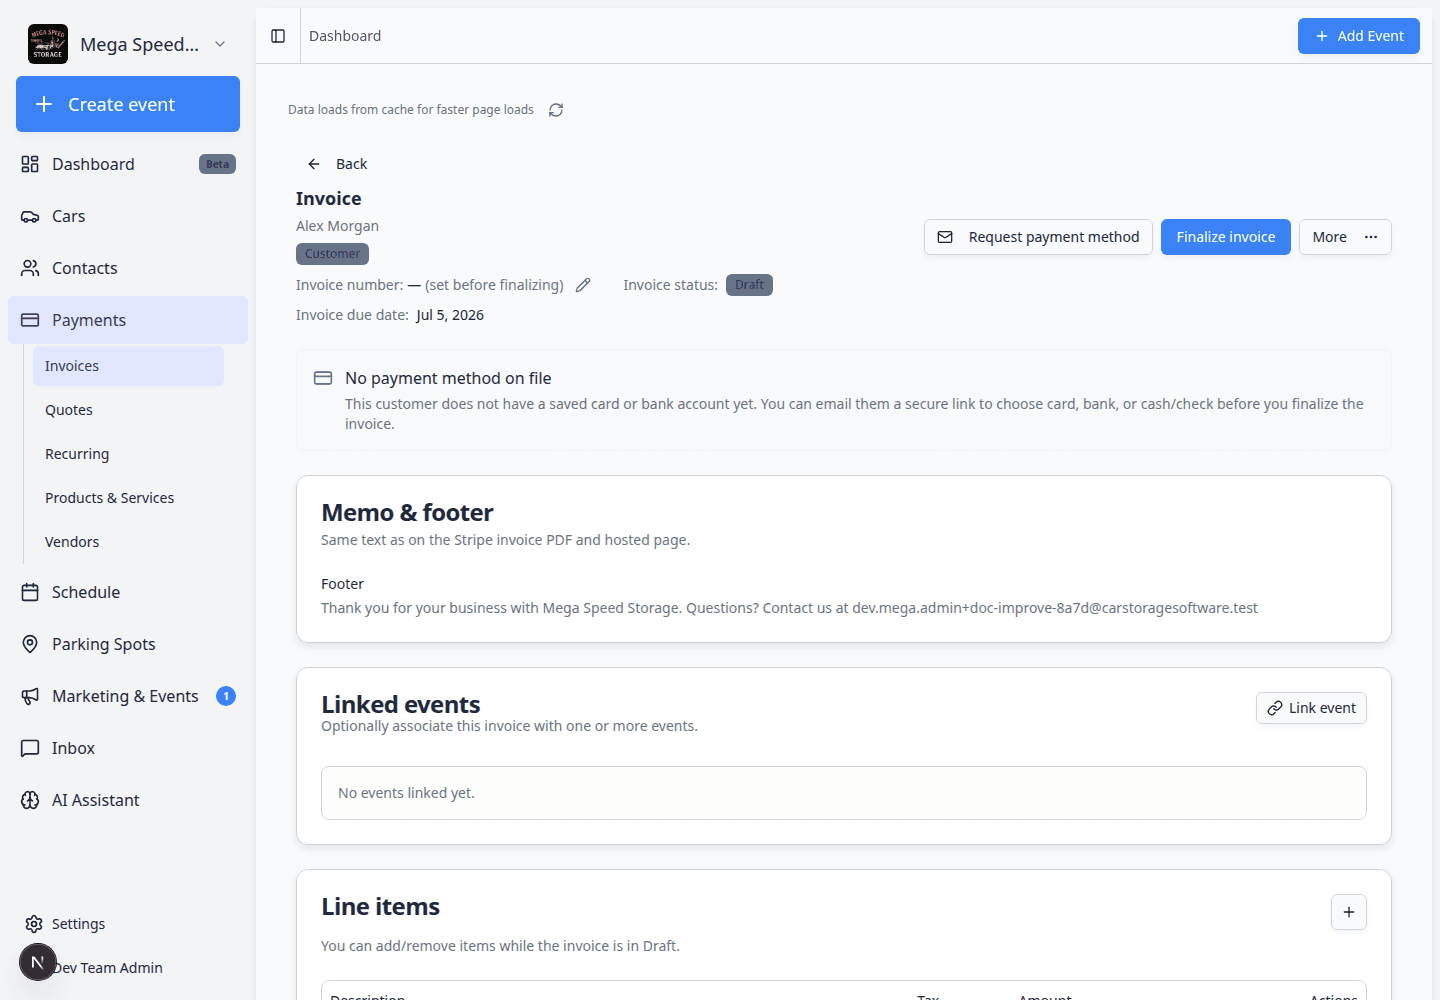The height and width of the screenshot is (1000, 1440).
Task: Click the Inbox message icon
Action: 30,748
